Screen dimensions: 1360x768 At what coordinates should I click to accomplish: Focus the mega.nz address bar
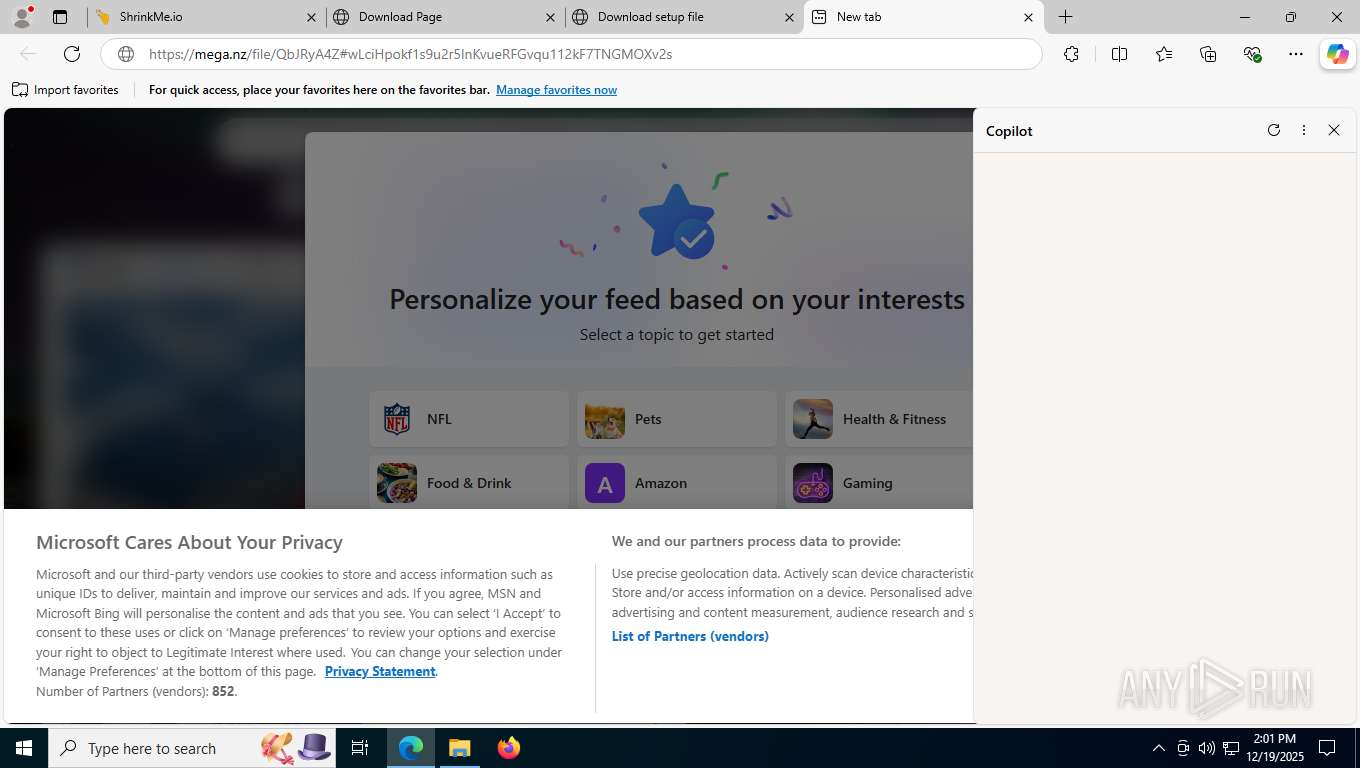click(x=571, y=54)
